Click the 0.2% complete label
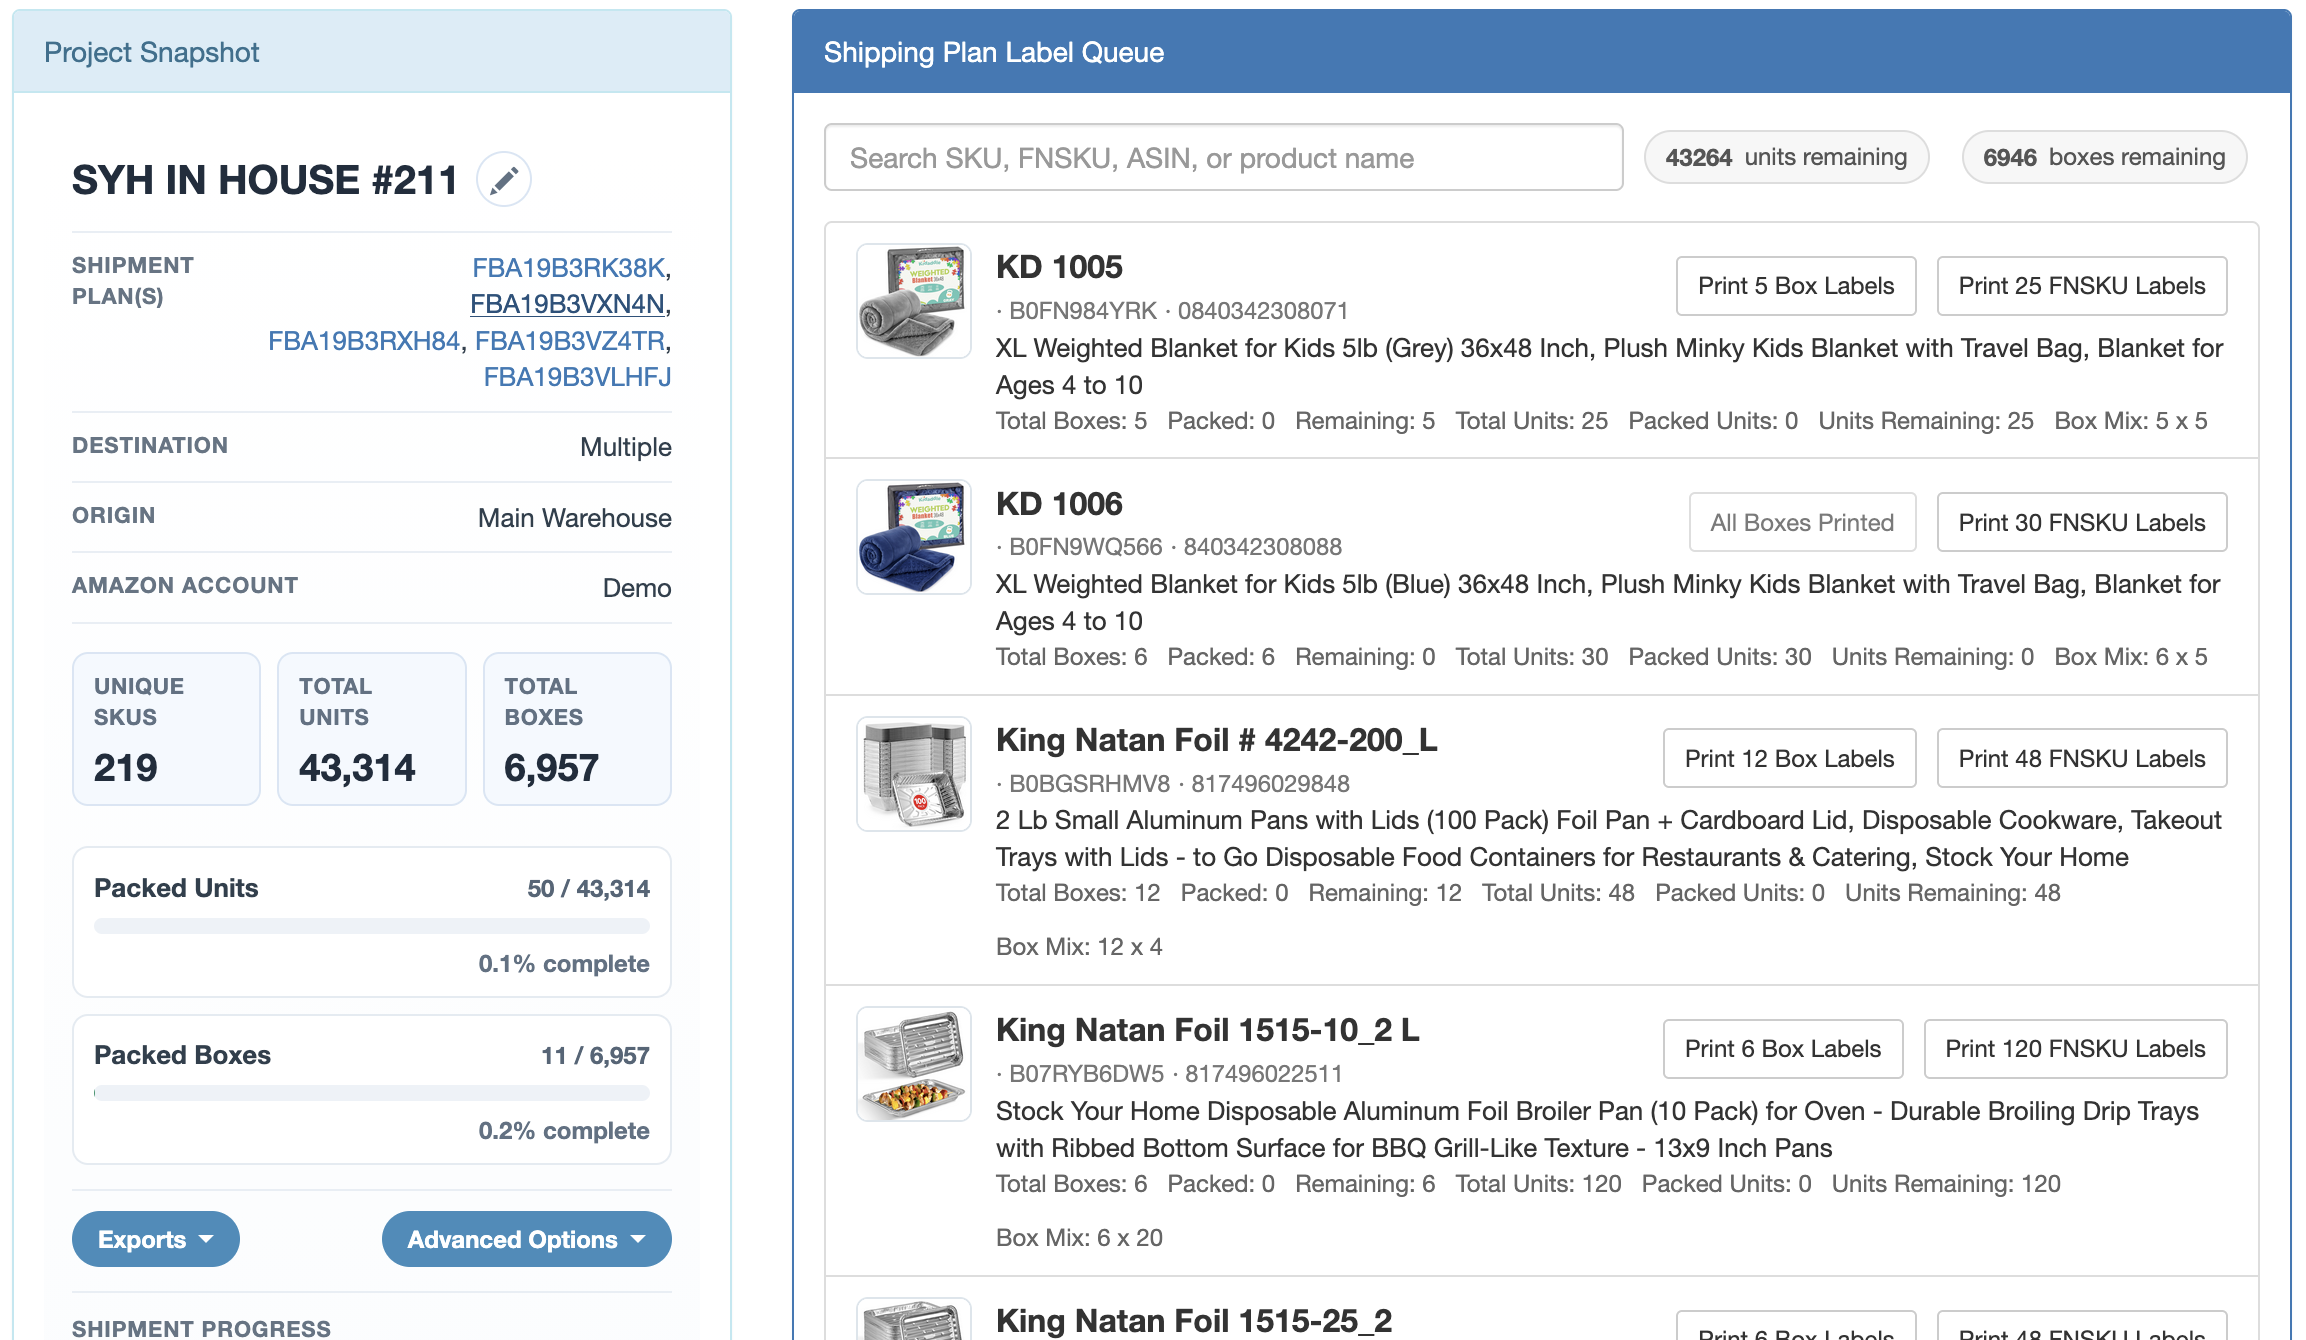Image resolution: width=2306 pixels, height=1340 pixels. click(x=564, y=1131)
